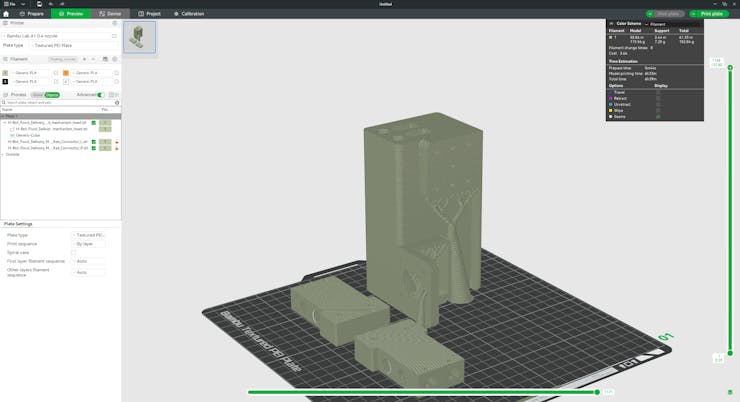Switch to the Prepare tab
Screen dimensions: 740x402
[x=31, y=14]
